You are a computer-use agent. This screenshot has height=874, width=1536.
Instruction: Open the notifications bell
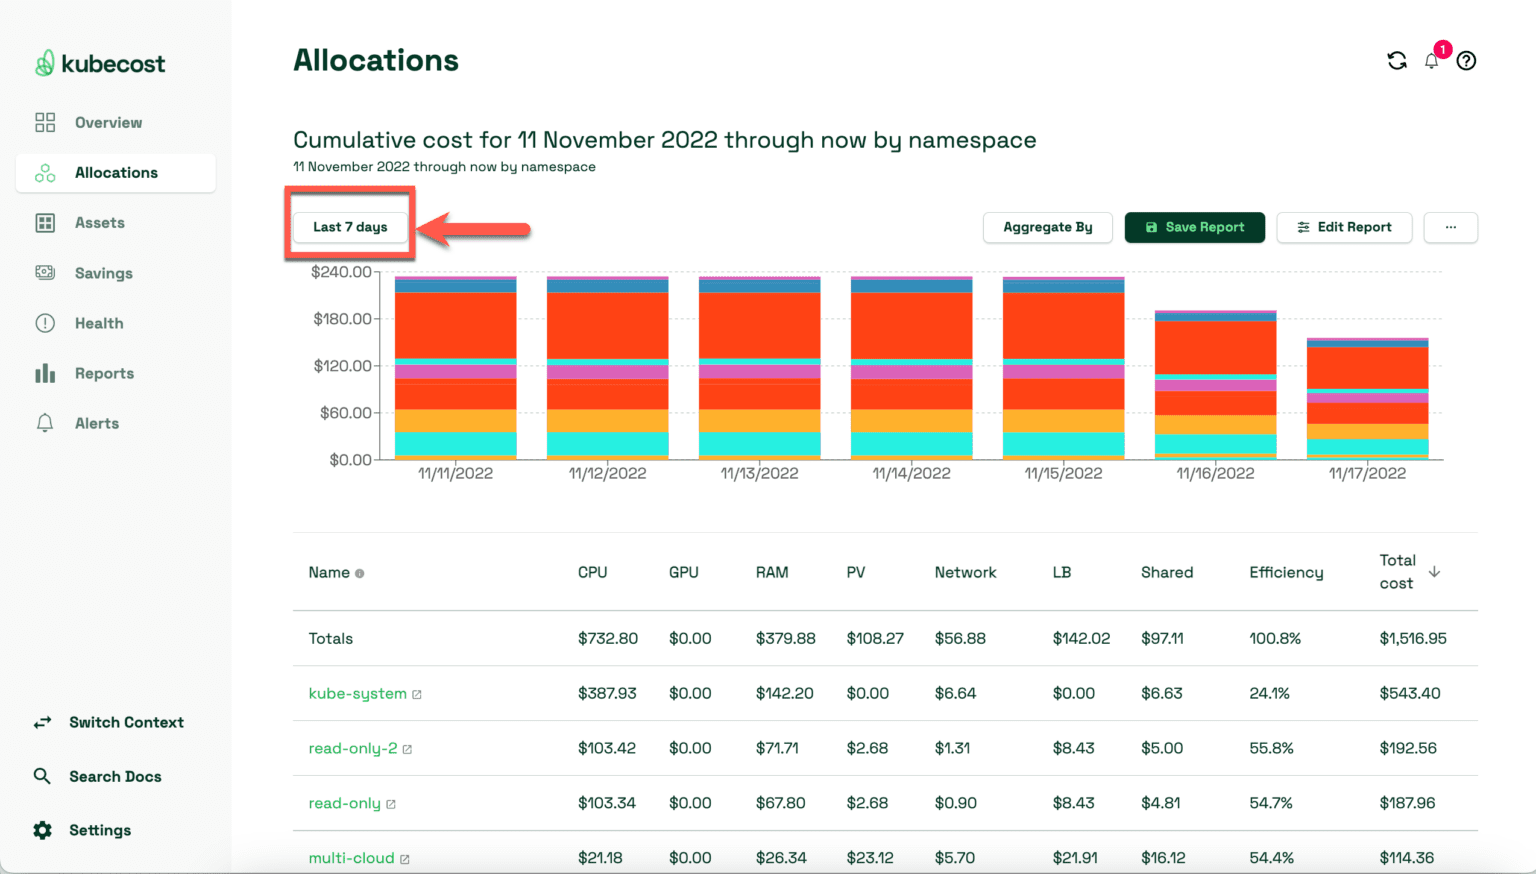point(1431,60)
